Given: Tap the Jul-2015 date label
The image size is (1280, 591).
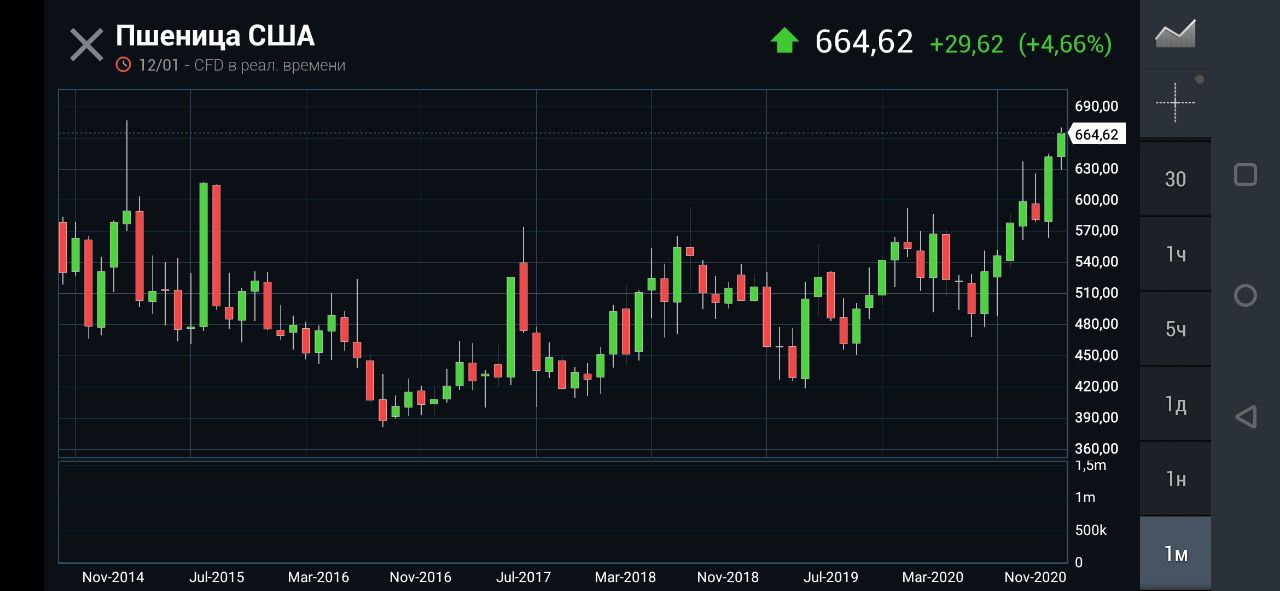Looking at the screenshot, I should pyautogui.click(x=217, y=577).
